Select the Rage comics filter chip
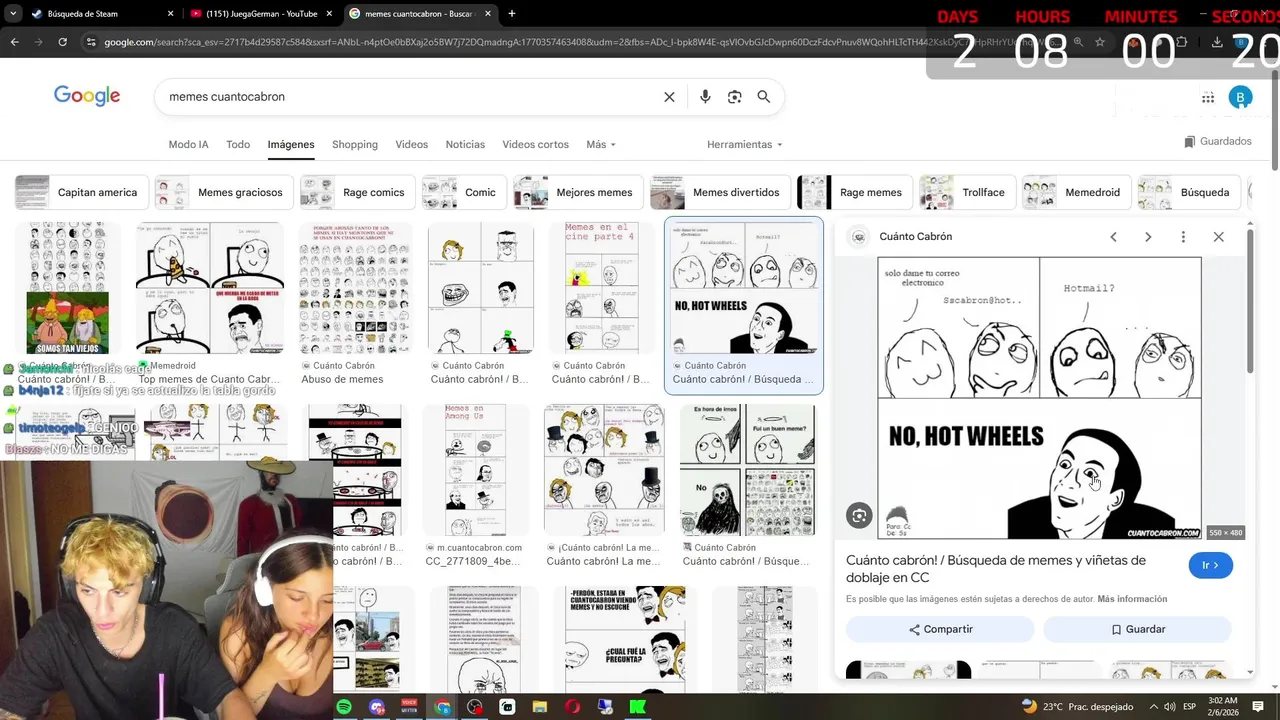Viewport: 1280px width, 720px height. (x=358, y=192)
